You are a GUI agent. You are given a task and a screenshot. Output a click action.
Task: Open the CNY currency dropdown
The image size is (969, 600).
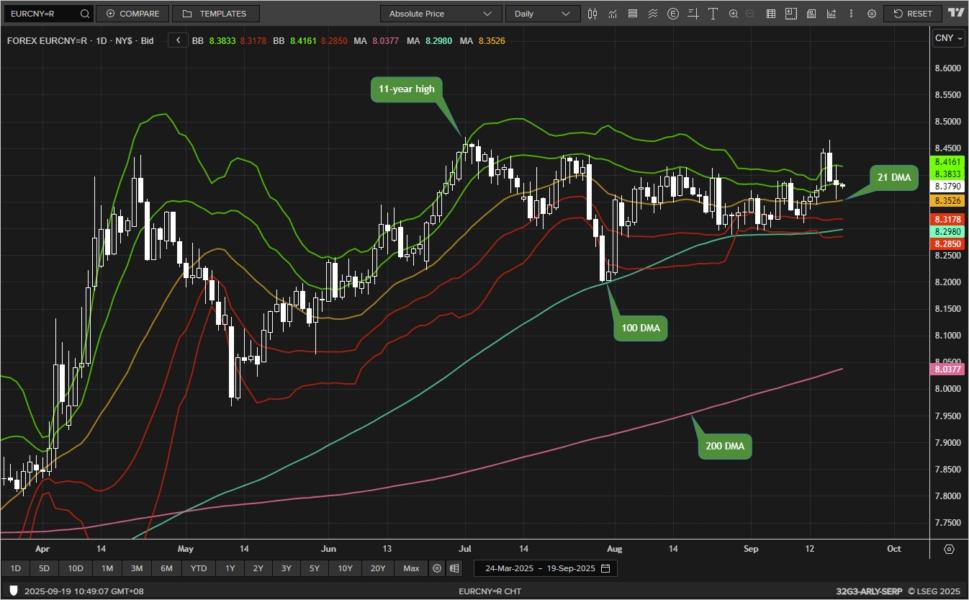pos(948,38)
